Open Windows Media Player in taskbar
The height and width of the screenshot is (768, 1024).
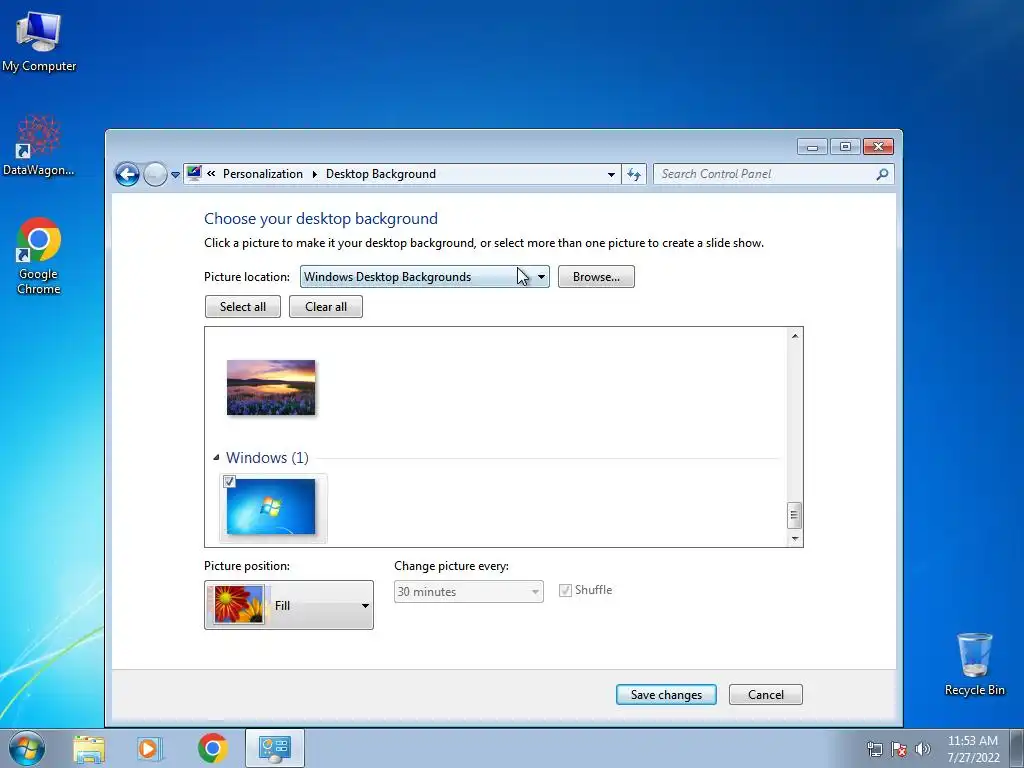click(149, 749)
